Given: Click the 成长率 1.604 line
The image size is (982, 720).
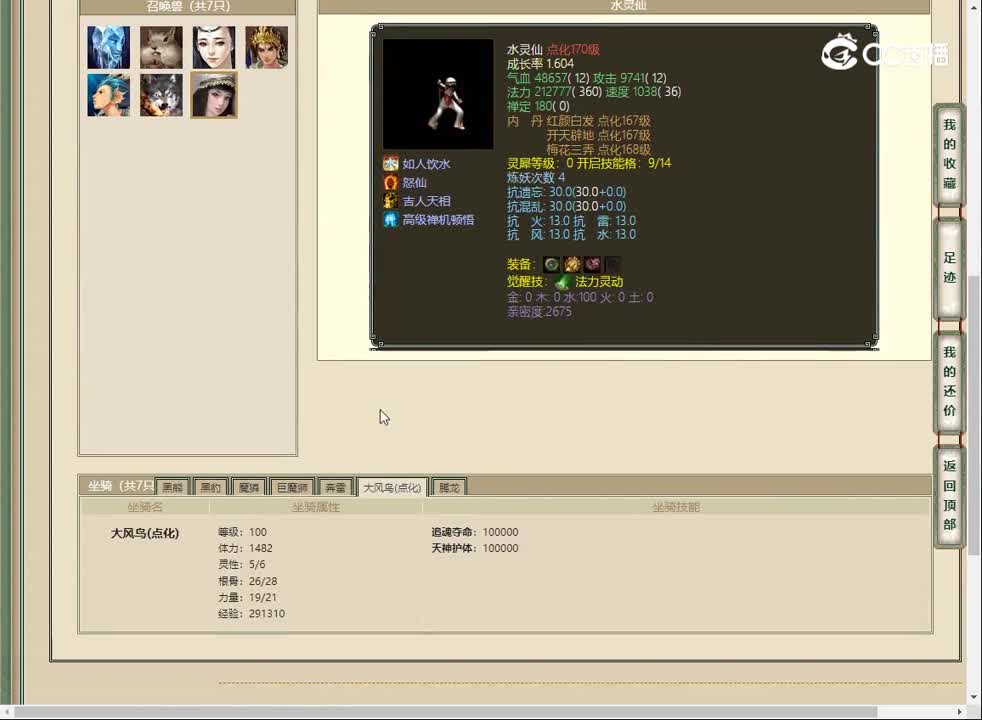Looking at the screenshot, I should click(540, 64).
